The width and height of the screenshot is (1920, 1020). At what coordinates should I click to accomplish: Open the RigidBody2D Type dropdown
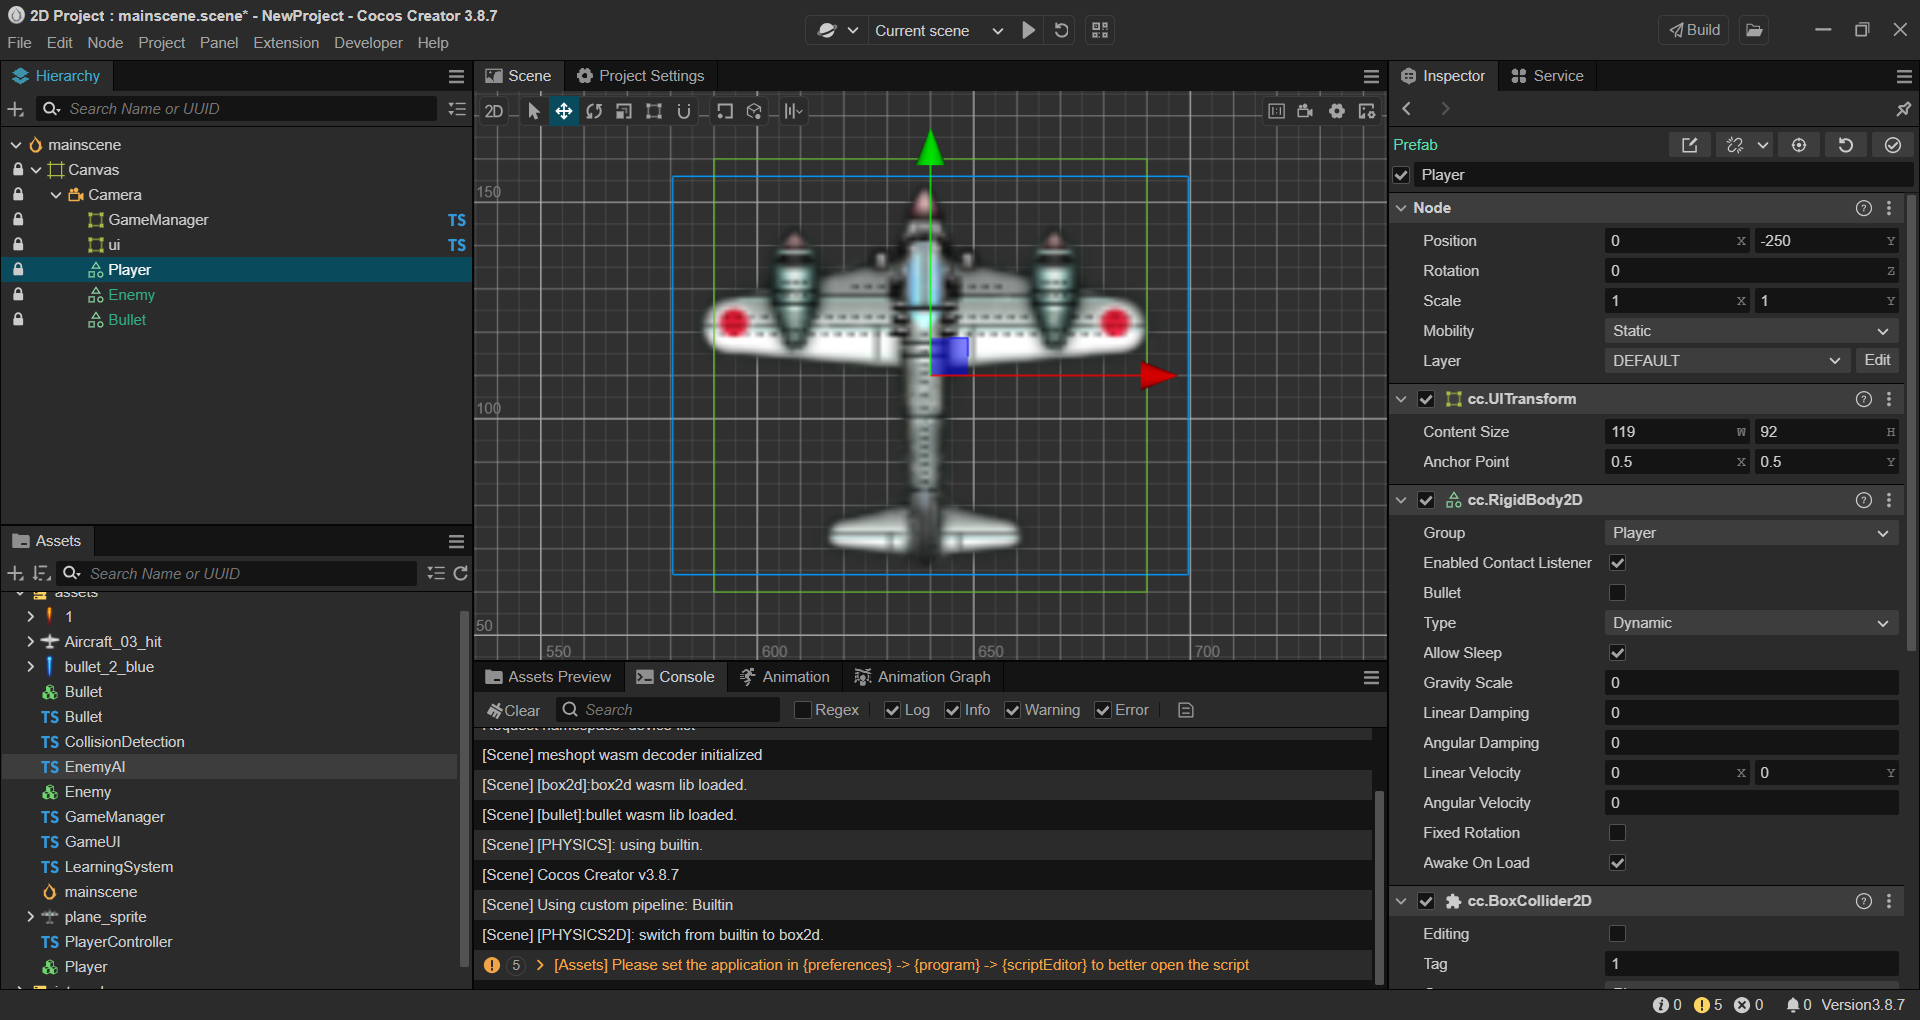point(1750,623)
